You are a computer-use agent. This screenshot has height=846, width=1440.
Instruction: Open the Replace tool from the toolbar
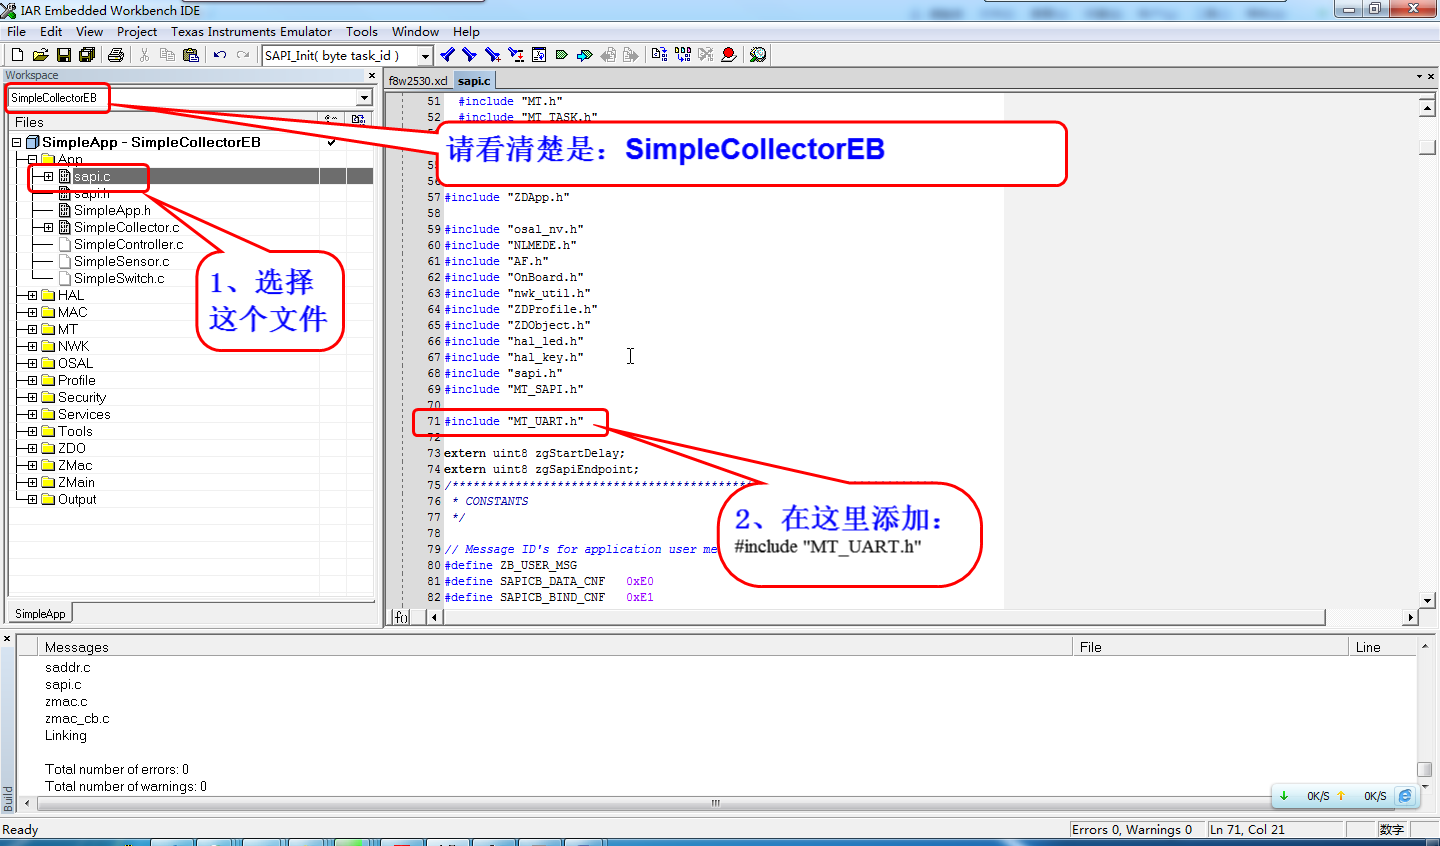(x=516, y=55)
